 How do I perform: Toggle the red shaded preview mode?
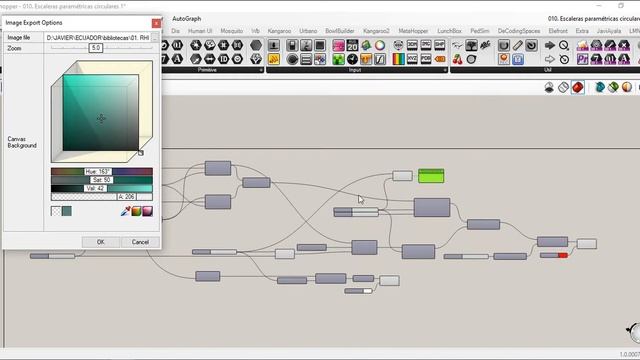[x=578, y=87]
